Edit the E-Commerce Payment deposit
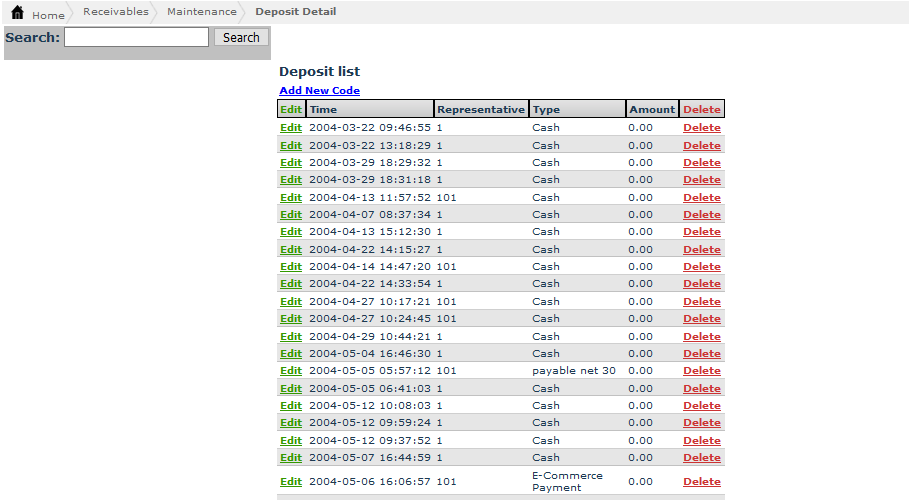 [290, 482]
